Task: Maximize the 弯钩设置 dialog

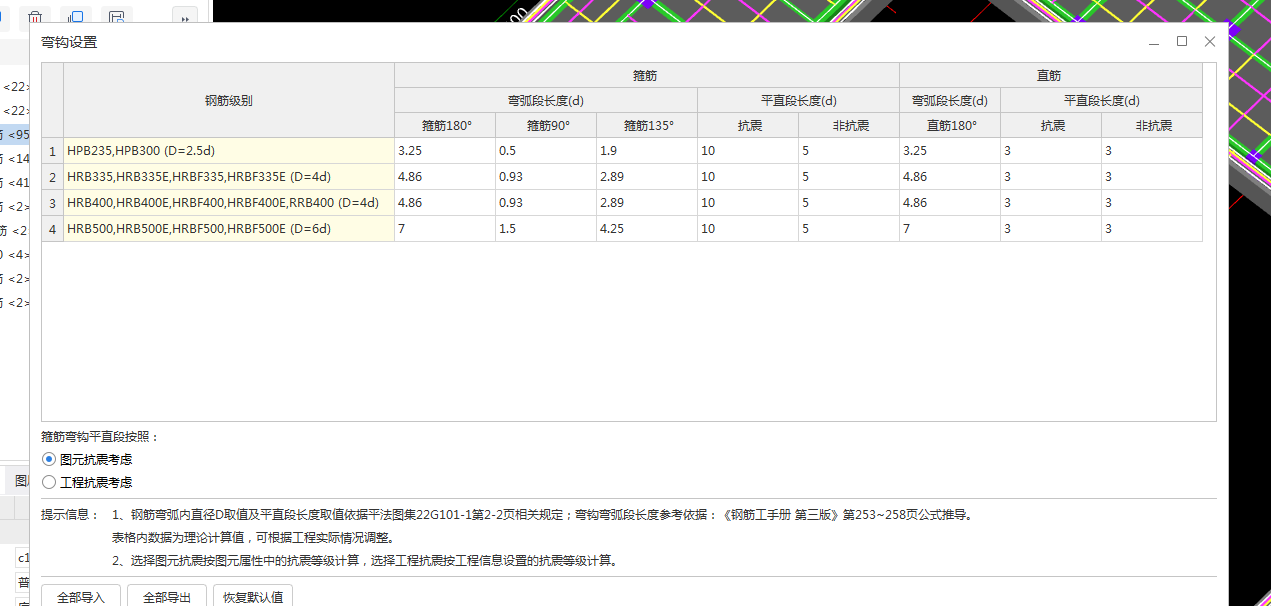Action: [x=1182, y=41]
